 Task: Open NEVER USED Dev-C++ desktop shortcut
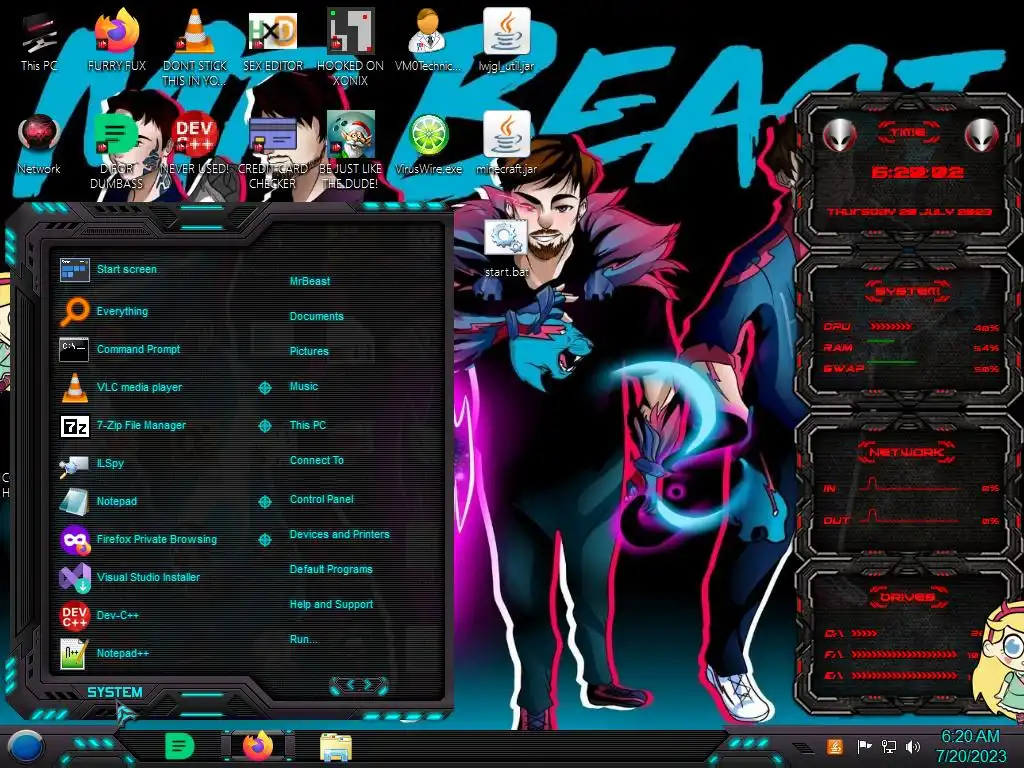click(195, 144)
